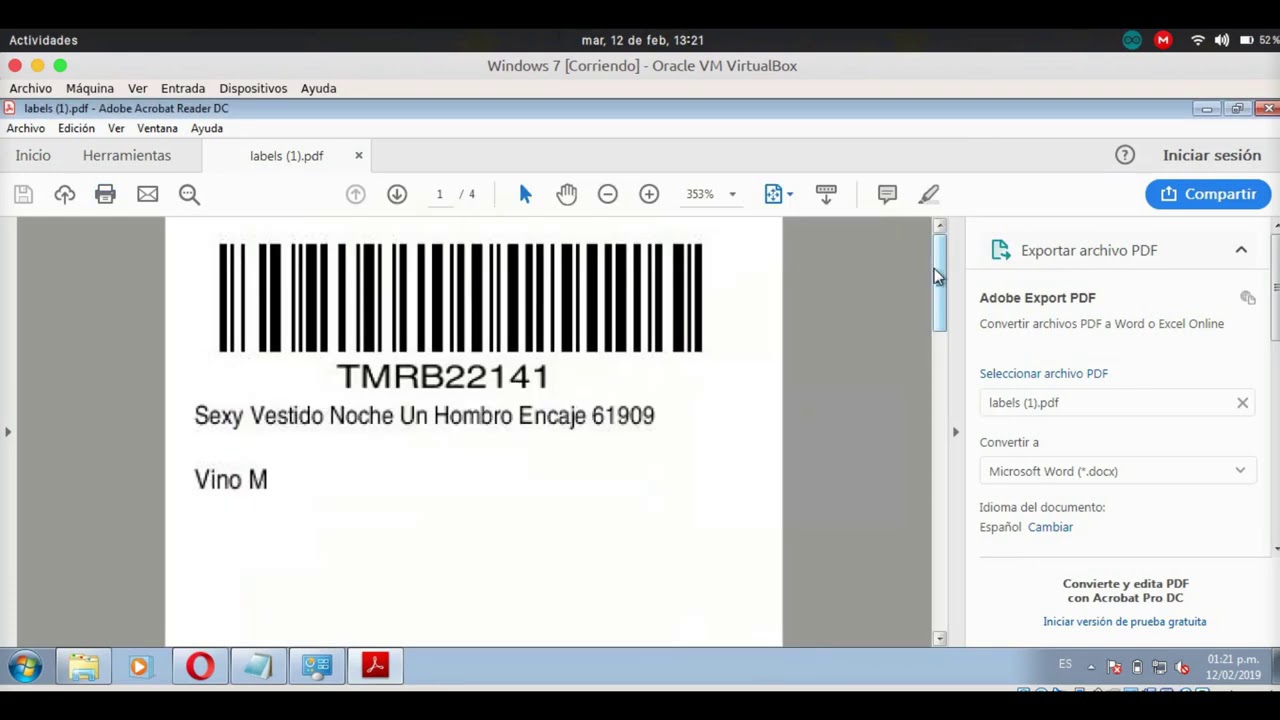Zoom in with the plus circle icon

click(649, 194)
